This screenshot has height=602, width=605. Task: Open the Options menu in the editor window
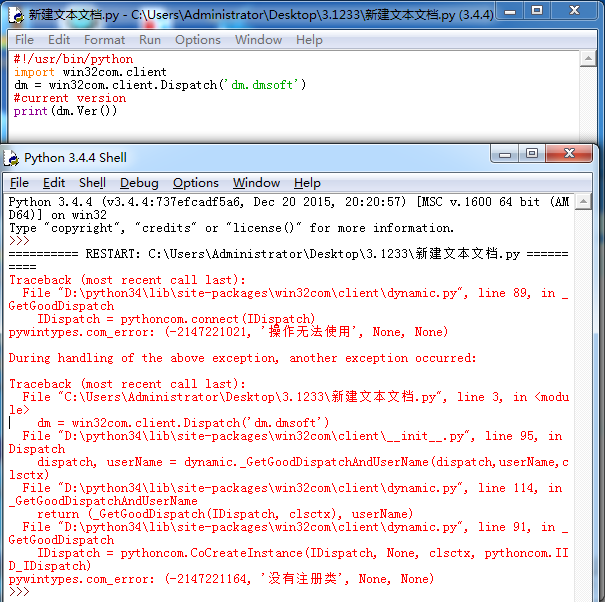pyautogui.click(x=197, y=40)
